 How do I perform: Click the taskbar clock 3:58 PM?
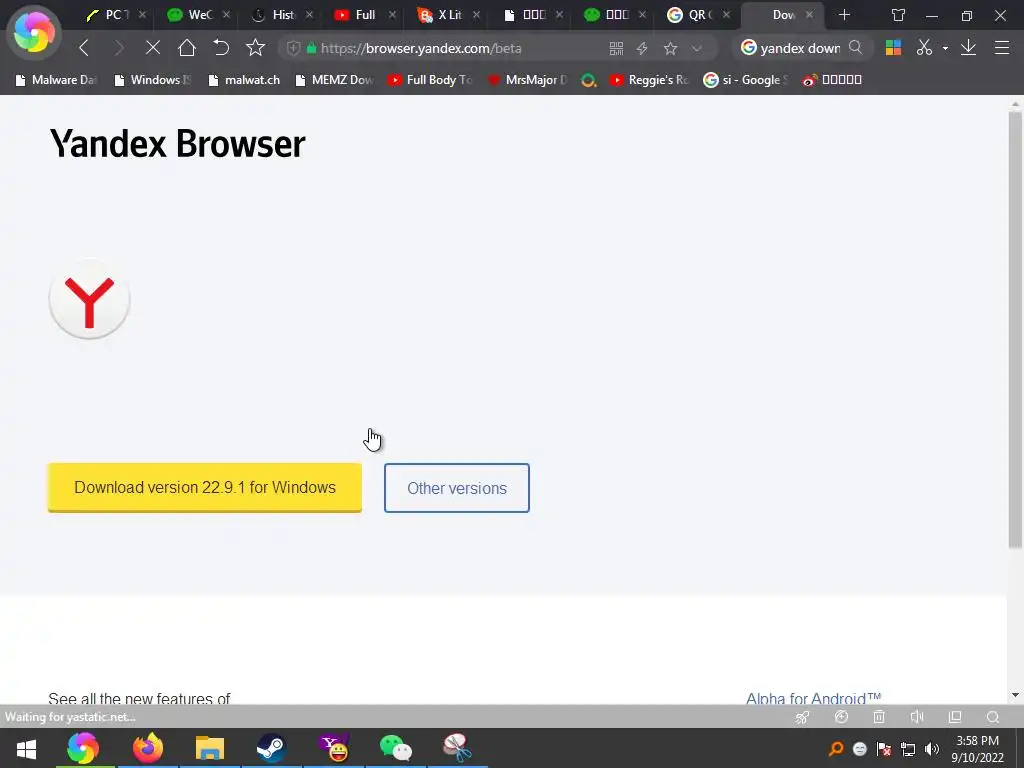point(977,749)
